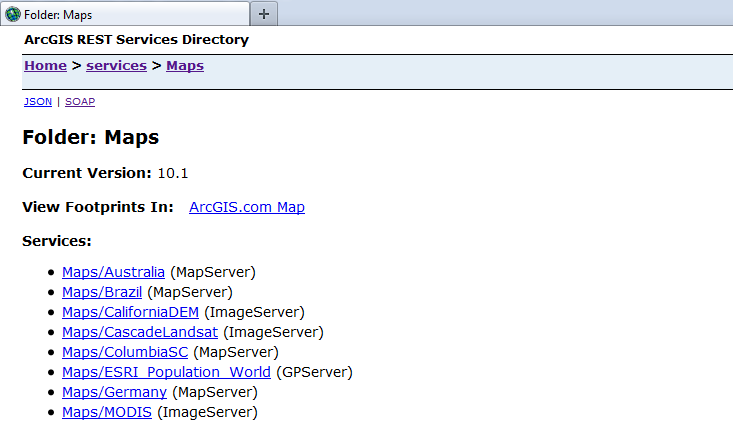Open the SOAP format link
This screenshot has height=422, width=733.
coord(80,102)
